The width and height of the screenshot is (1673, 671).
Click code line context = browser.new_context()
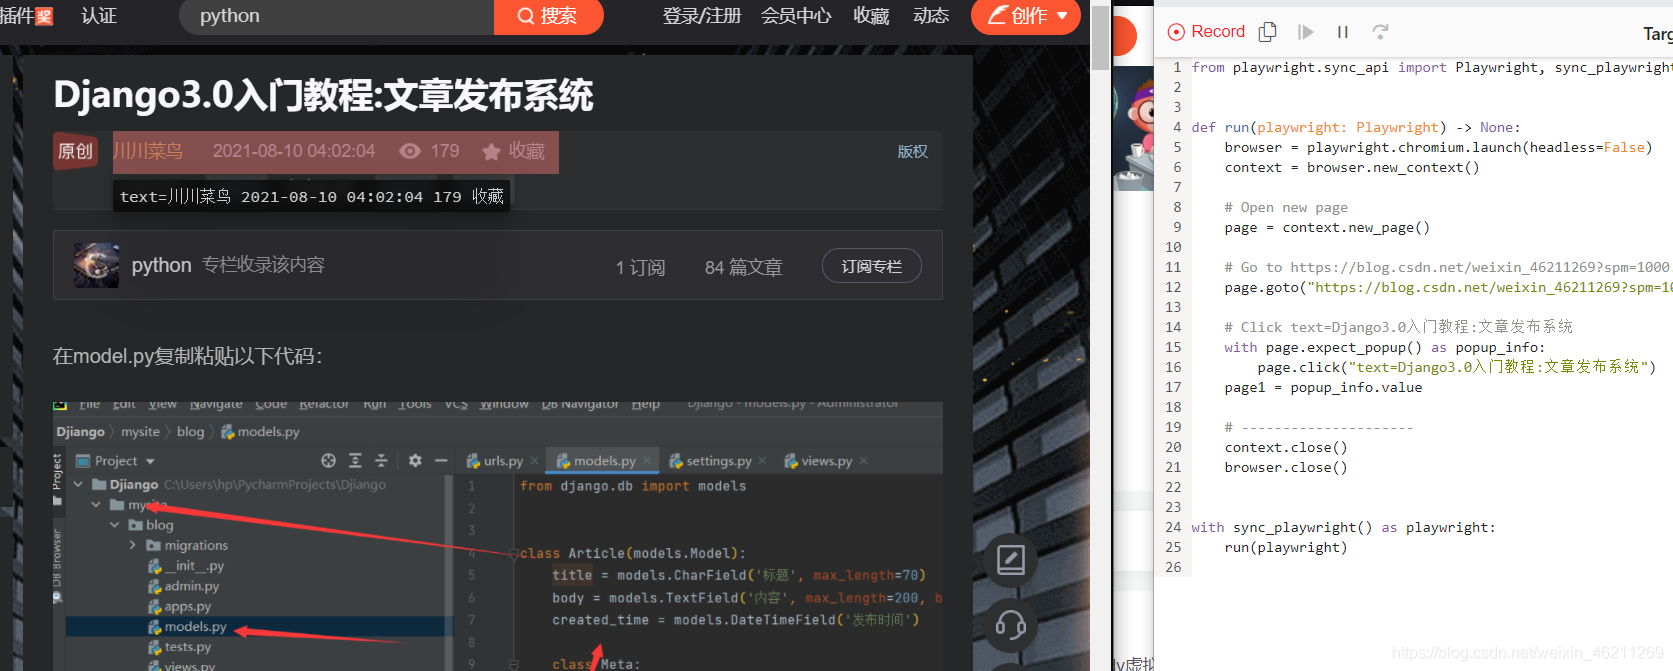click(1352, 167)
